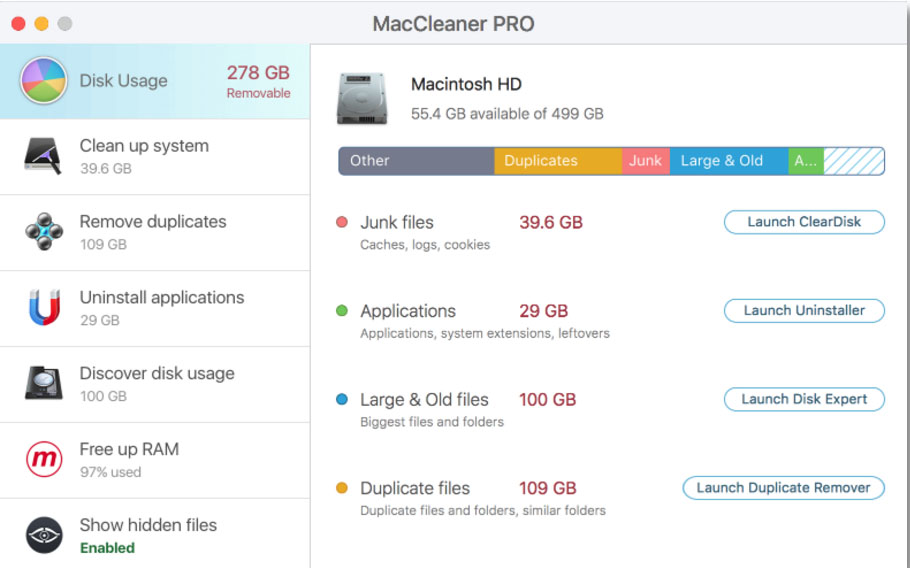The height and width of the screenshot is (568, 910).
Task: Launch ClearDisk for junk files
Action: pos(804,222)
